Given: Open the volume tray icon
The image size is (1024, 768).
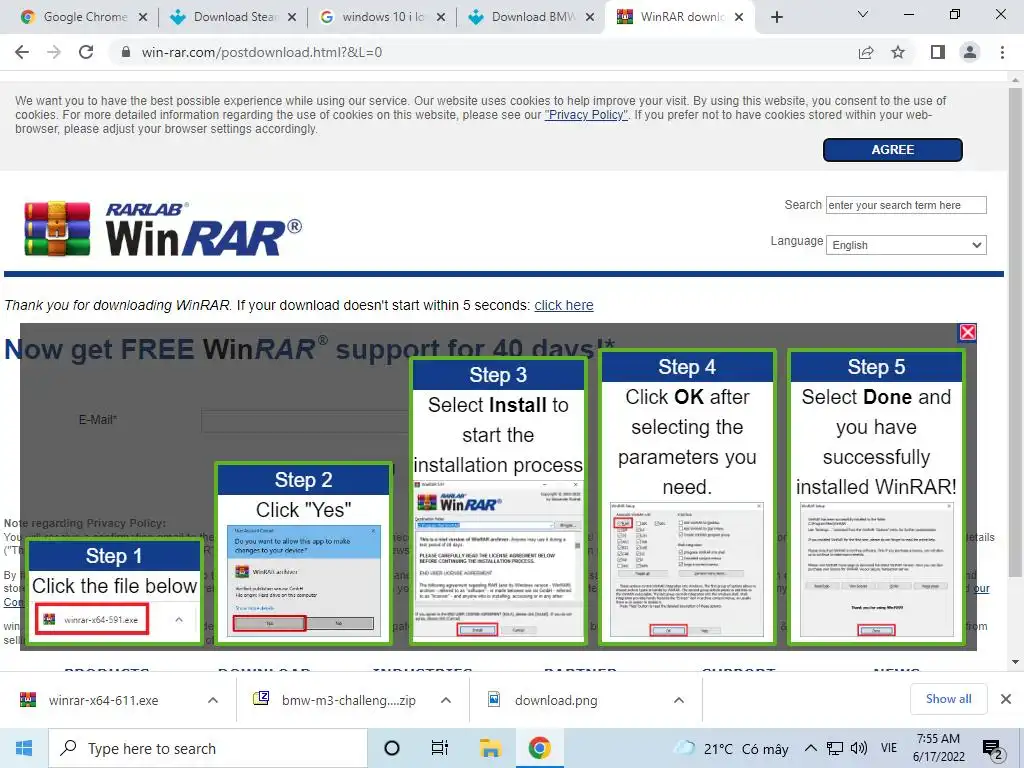Looking at the screenshot, I should pyautogui.click(x=859, y=748).
